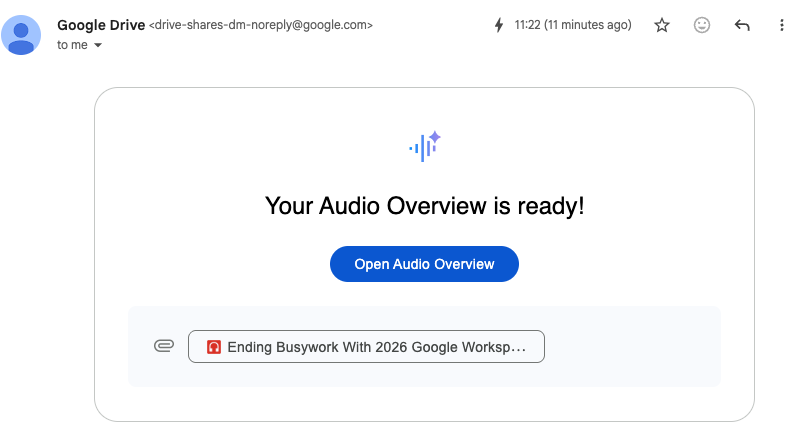Add an emoji reaction to the email
Screen dimensions: 807x448
pos(702,25)
